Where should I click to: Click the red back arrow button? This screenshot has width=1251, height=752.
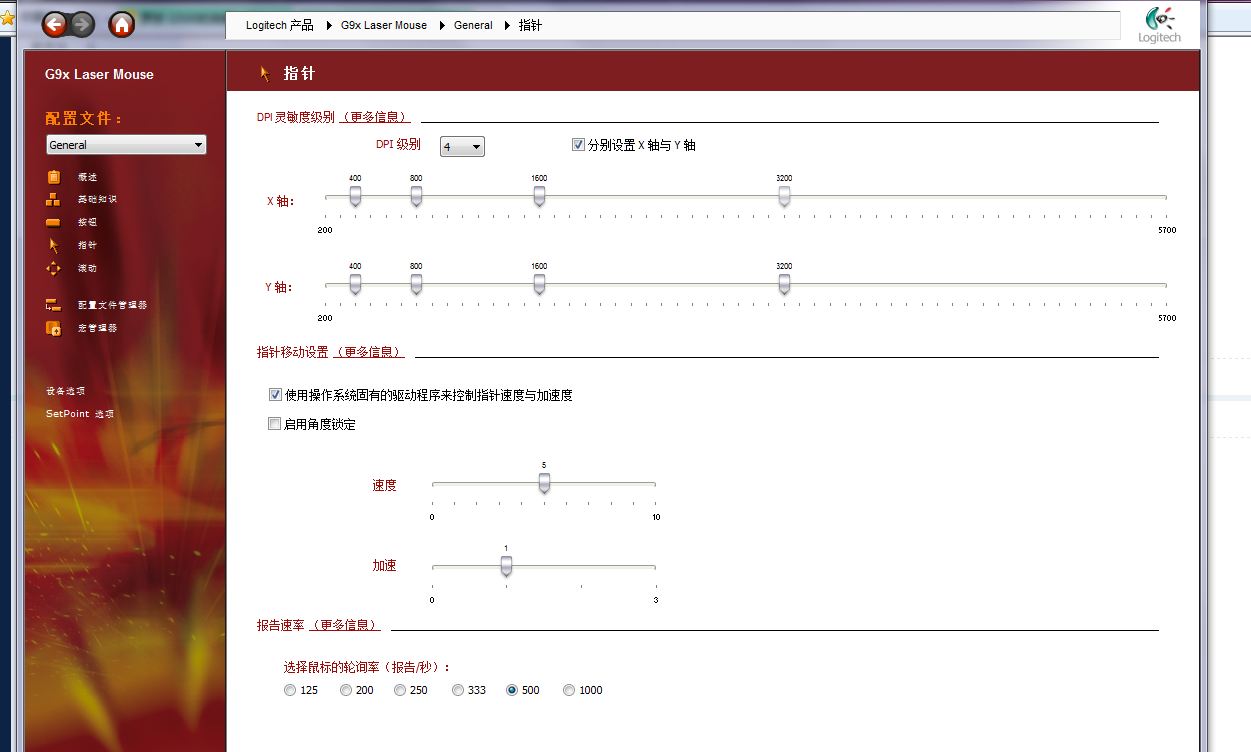54,25
